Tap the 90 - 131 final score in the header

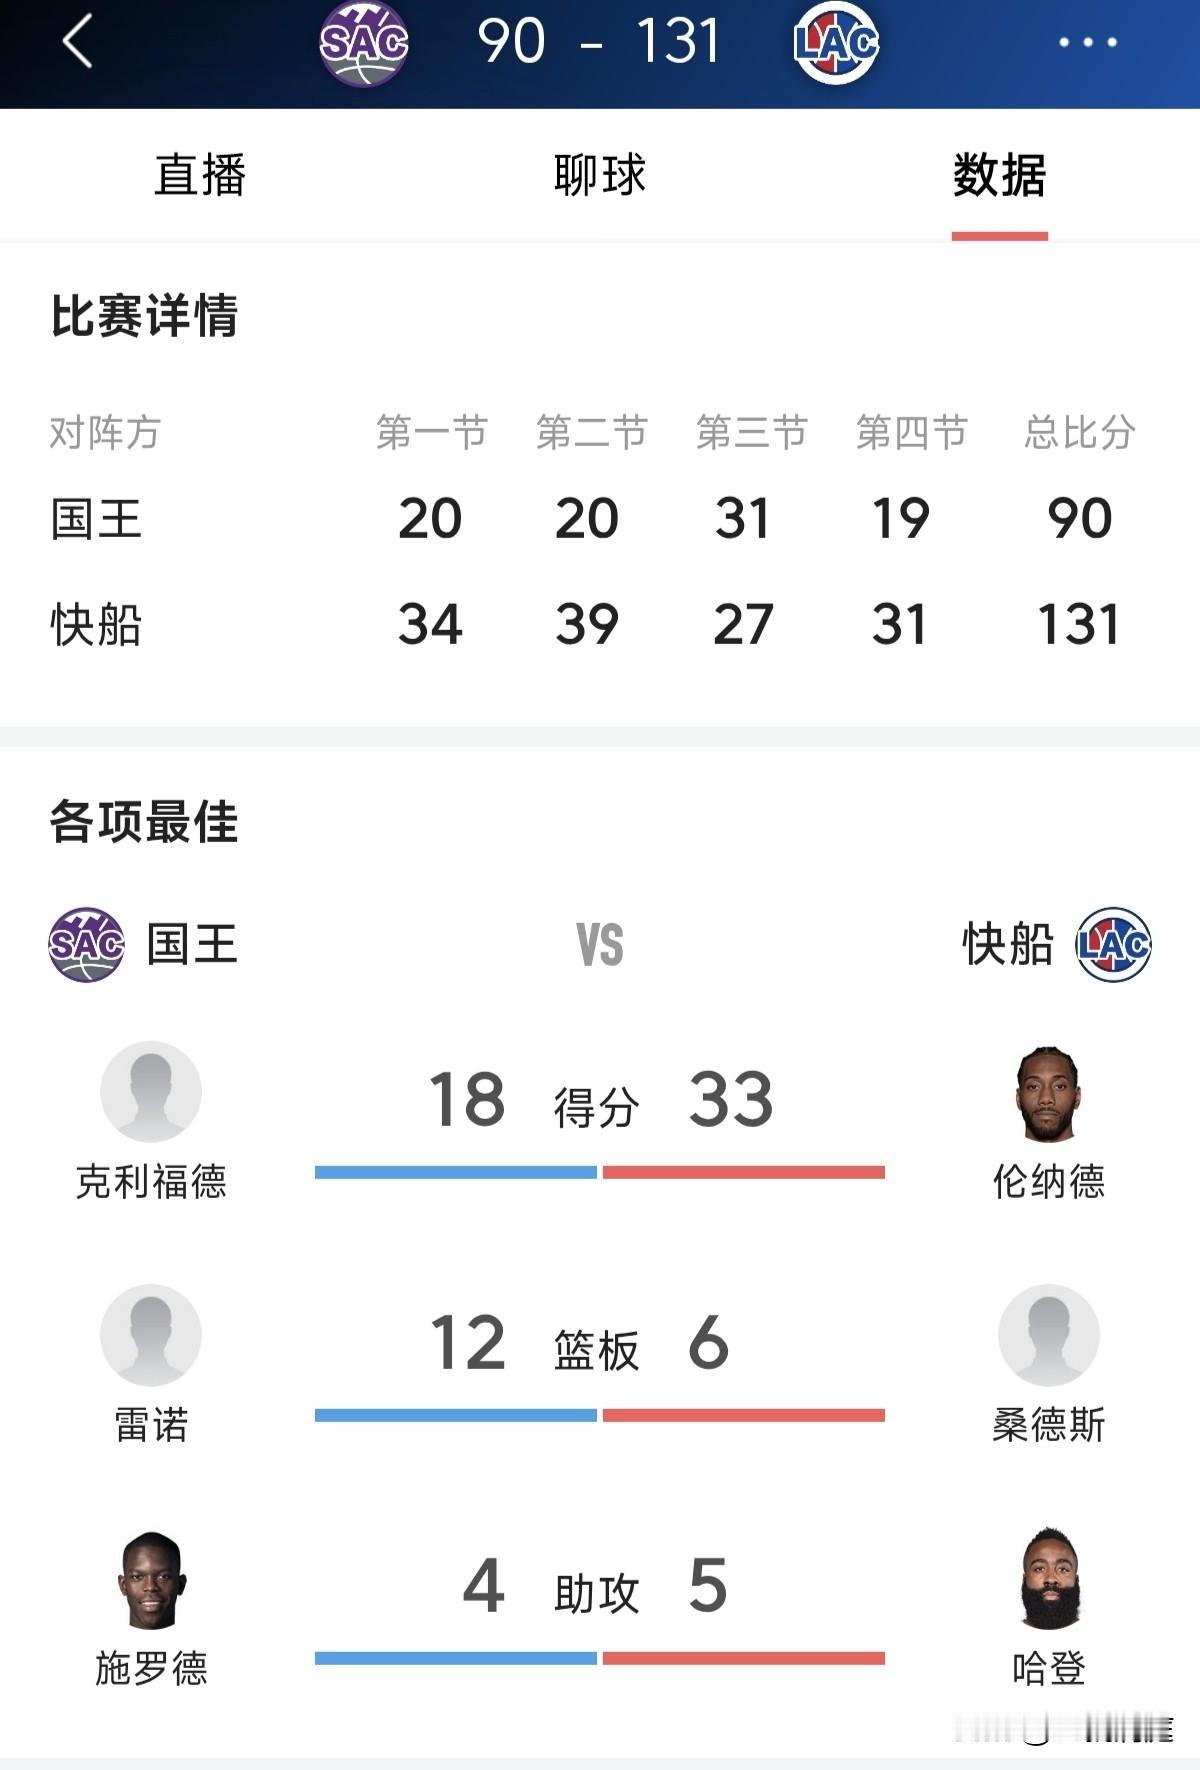pos(600,42)
